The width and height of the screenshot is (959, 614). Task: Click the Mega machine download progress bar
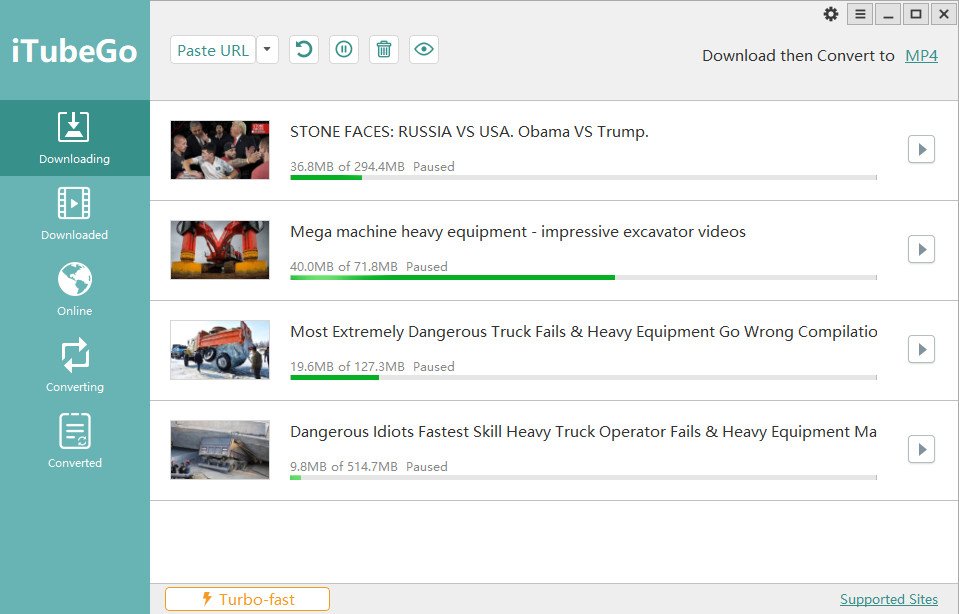coord(583,278)
